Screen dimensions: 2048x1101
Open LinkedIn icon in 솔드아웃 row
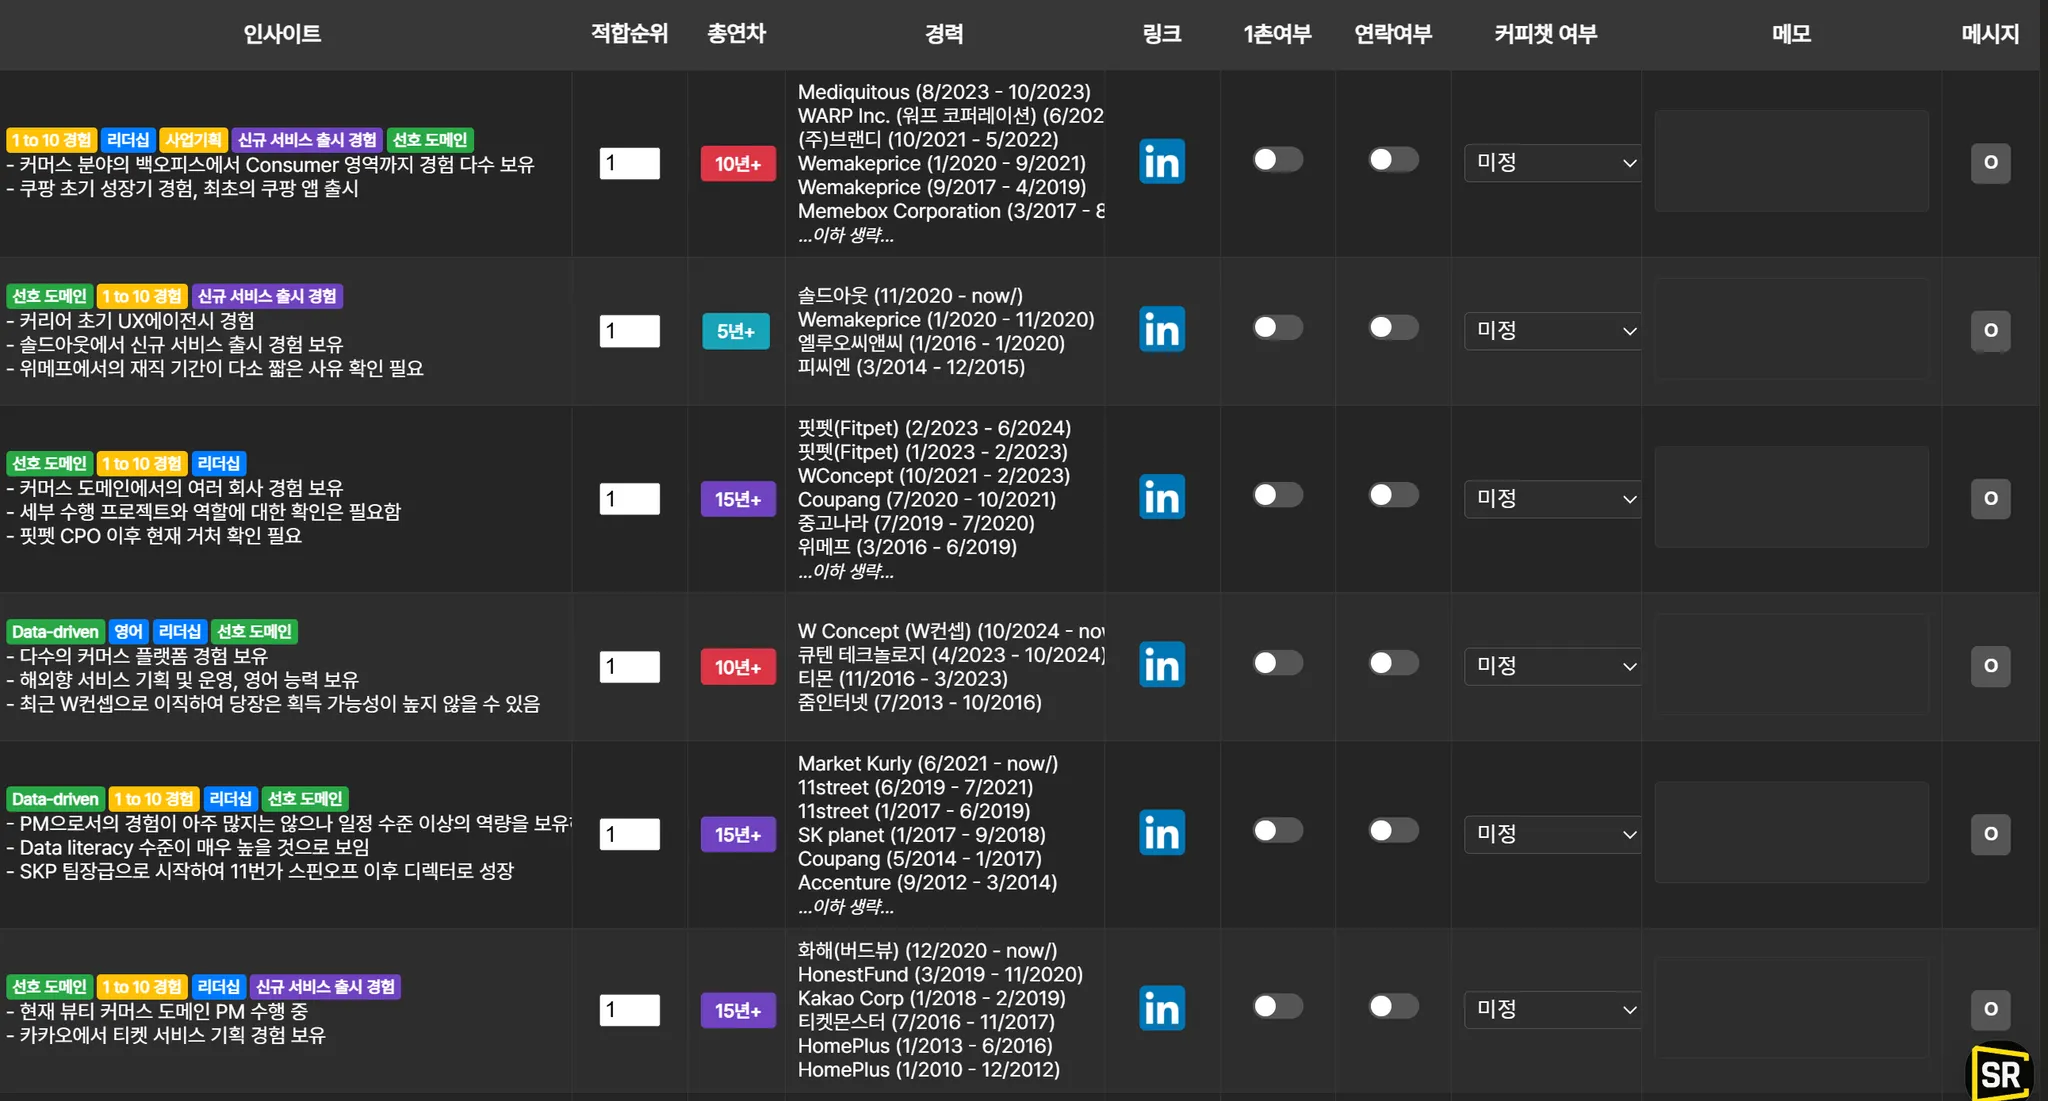coord(1161,330)
